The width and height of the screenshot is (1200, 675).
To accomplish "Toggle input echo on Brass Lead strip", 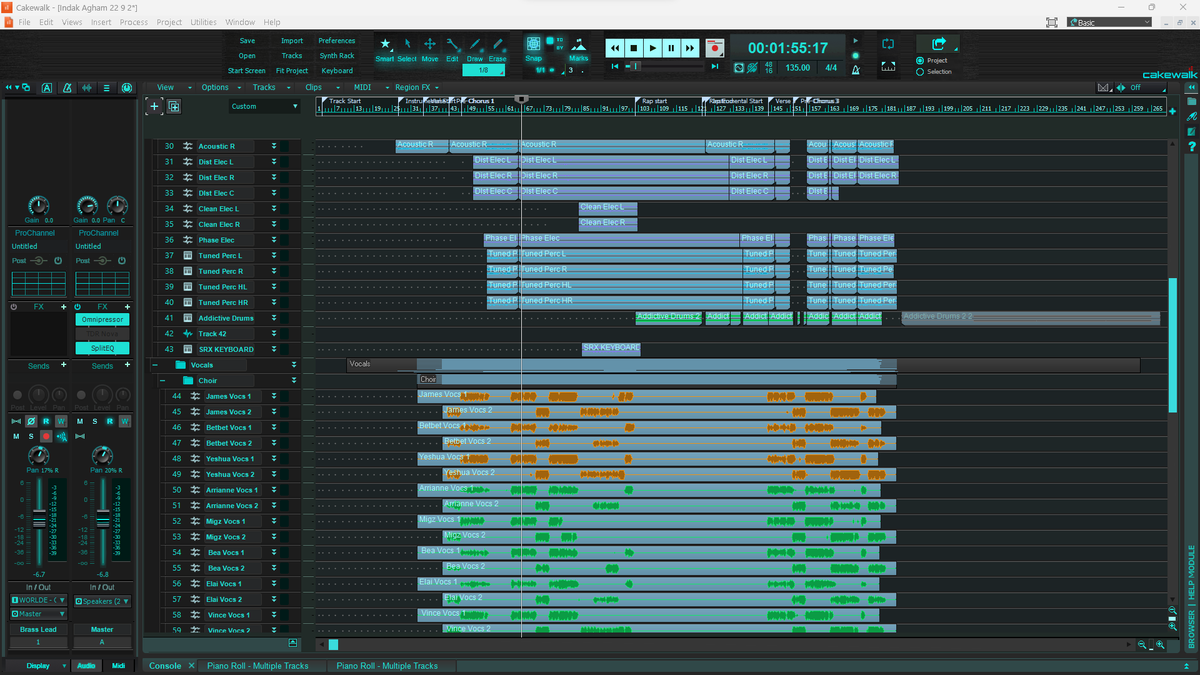I will (x=62, y=437).
